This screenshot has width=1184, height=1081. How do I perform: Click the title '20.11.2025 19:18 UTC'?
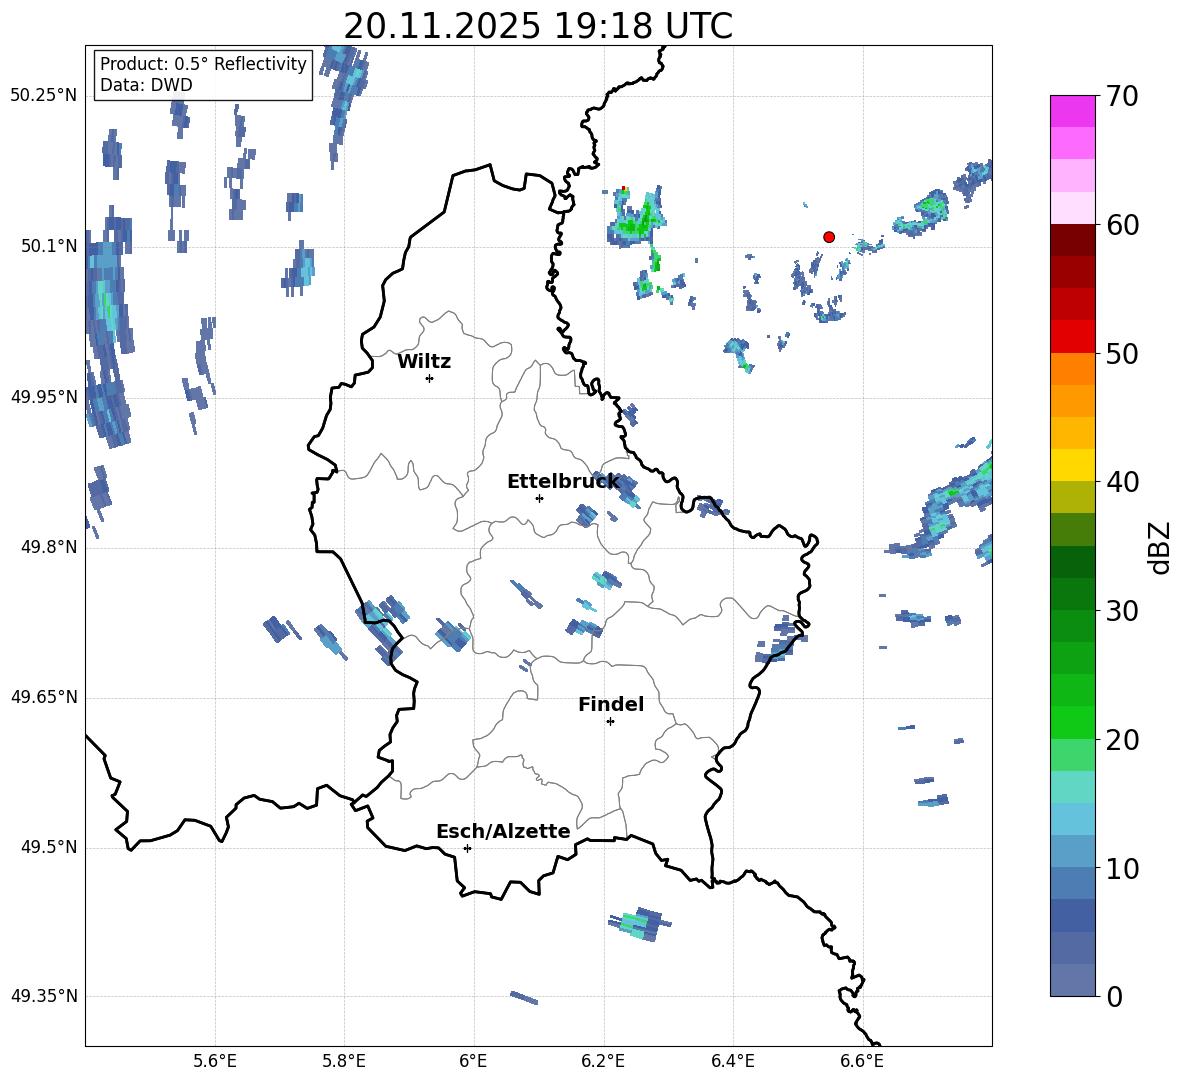[x=538, y=26]
